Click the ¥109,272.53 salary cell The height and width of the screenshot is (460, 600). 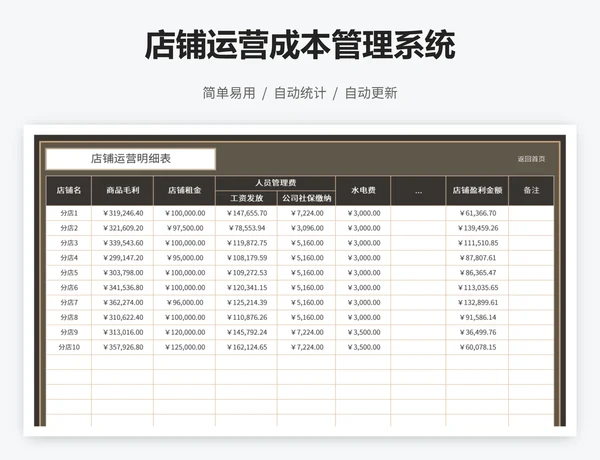[246, 273]
